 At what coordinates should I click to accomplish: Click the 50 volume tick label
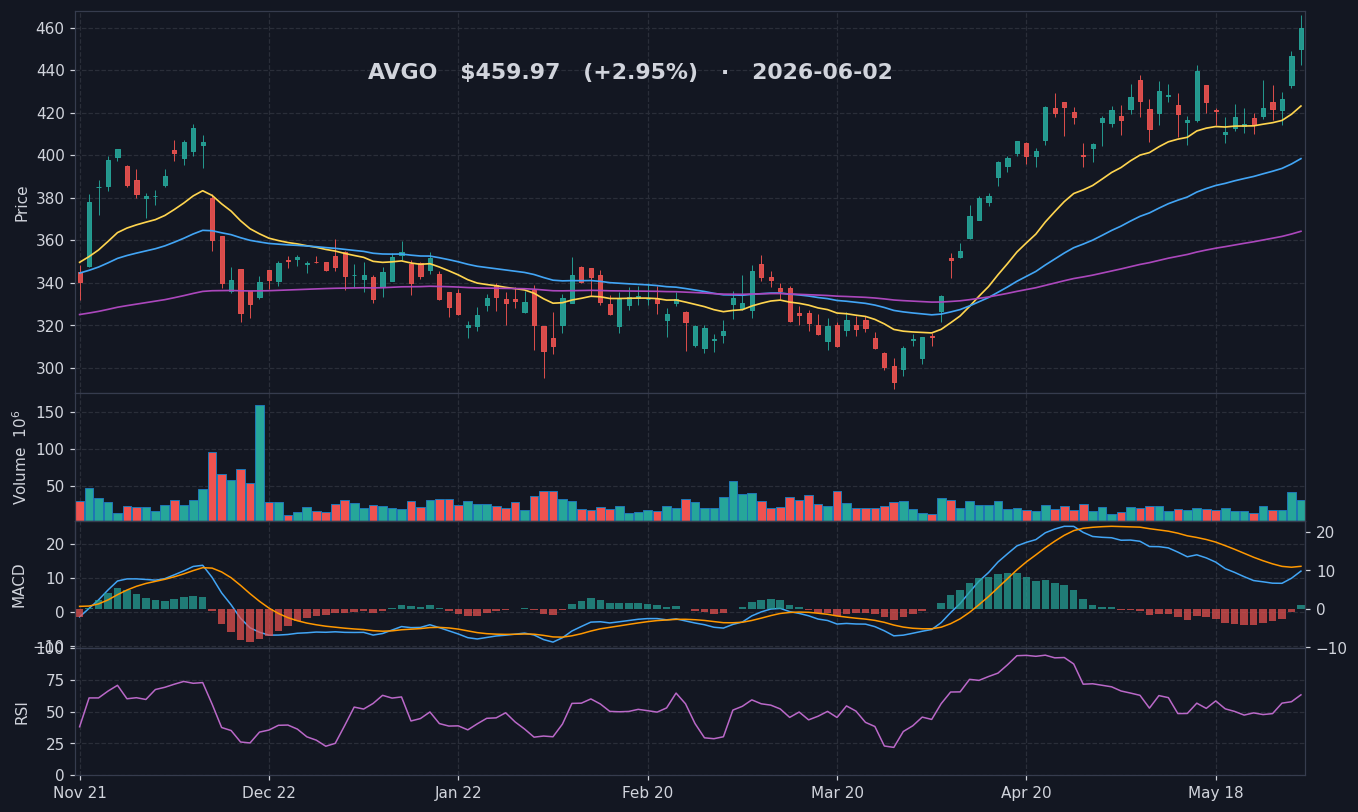[54, 487]
